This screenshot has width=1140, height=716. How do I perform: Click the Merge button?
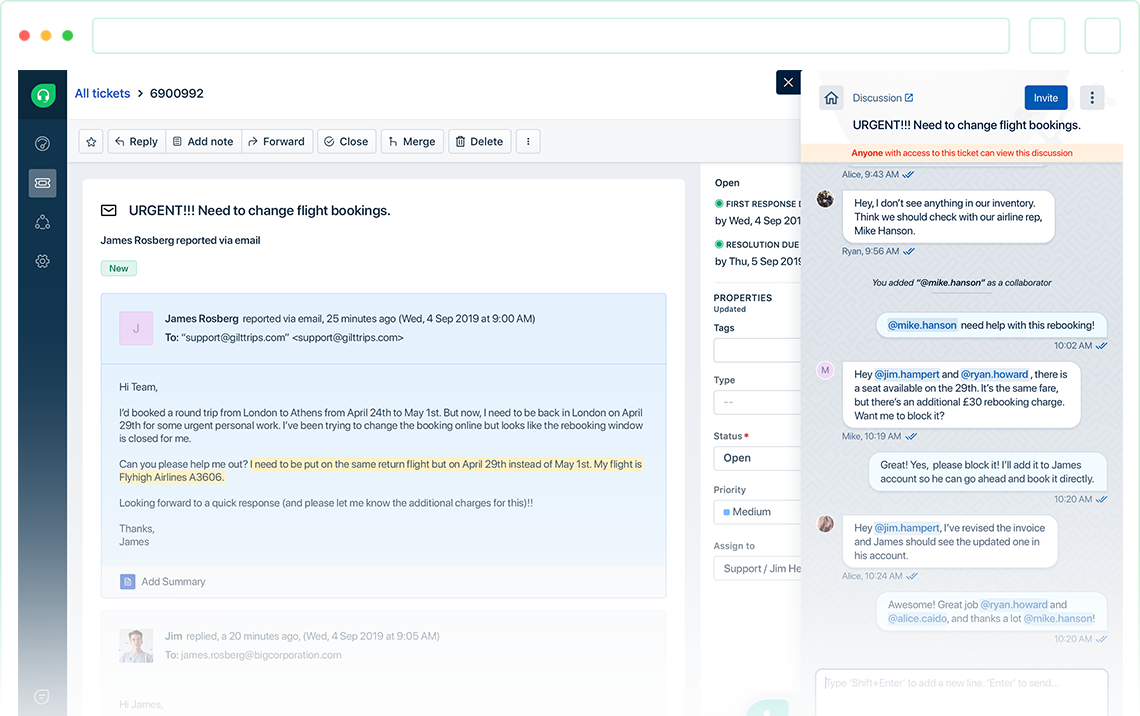(412, 142)
